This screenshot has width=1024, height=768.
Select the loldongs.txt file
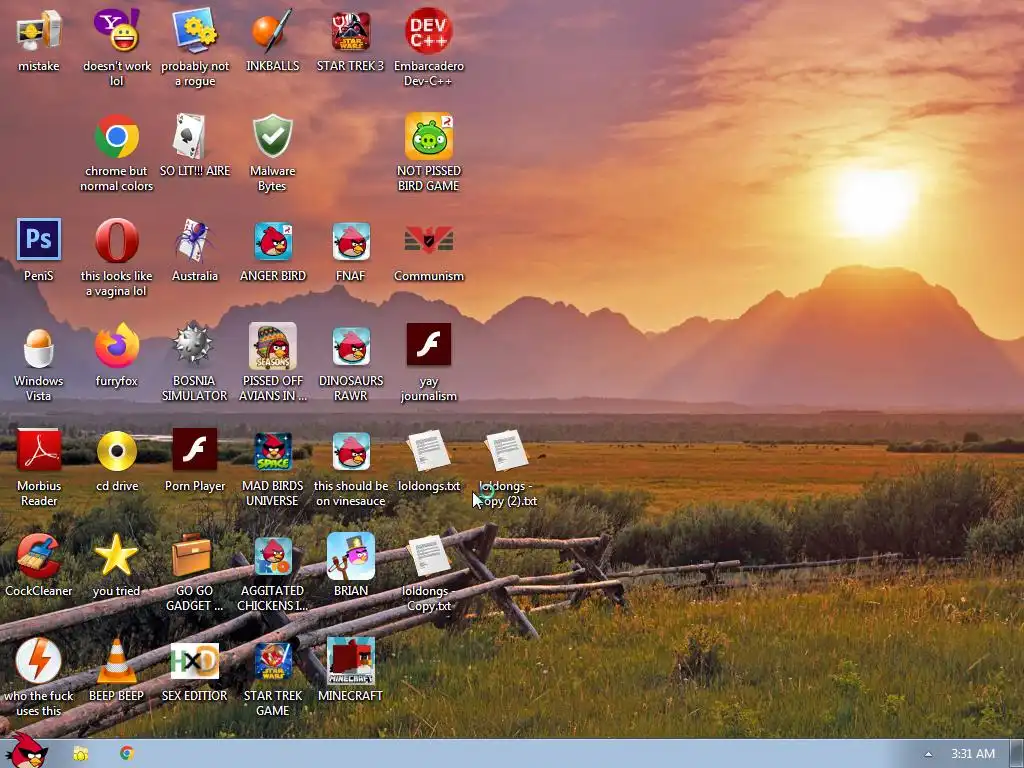[x=428, y=451]
